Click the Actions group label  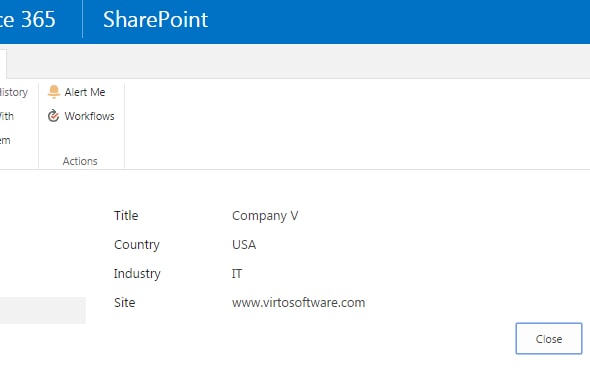[80, 161]
